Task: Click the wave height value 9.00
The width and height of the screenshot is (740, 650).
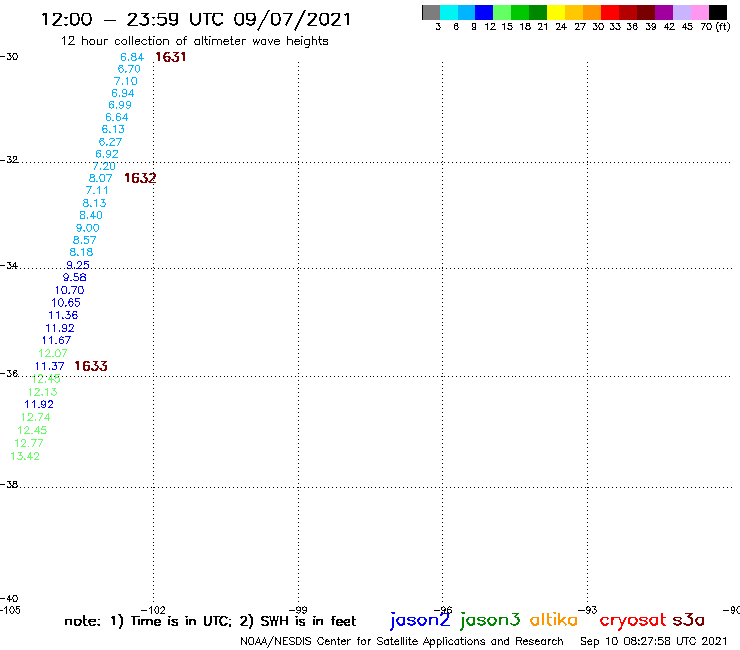Action: [x=88, y=228]
